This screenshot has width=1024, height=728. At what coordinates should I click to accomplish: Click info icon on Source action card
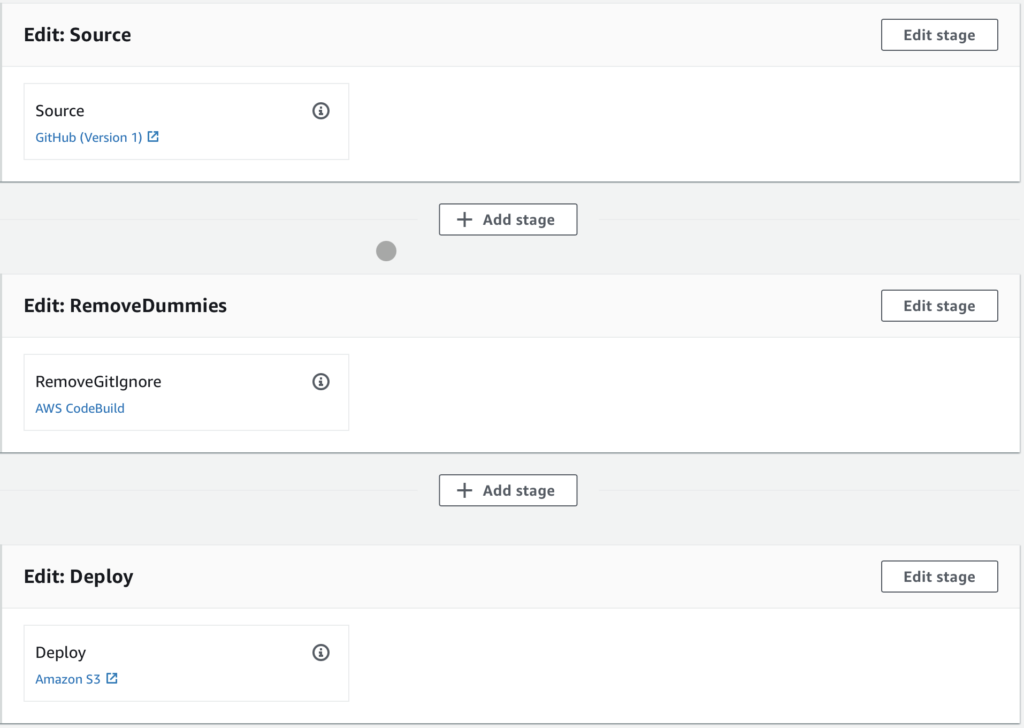tap(321, 111)
